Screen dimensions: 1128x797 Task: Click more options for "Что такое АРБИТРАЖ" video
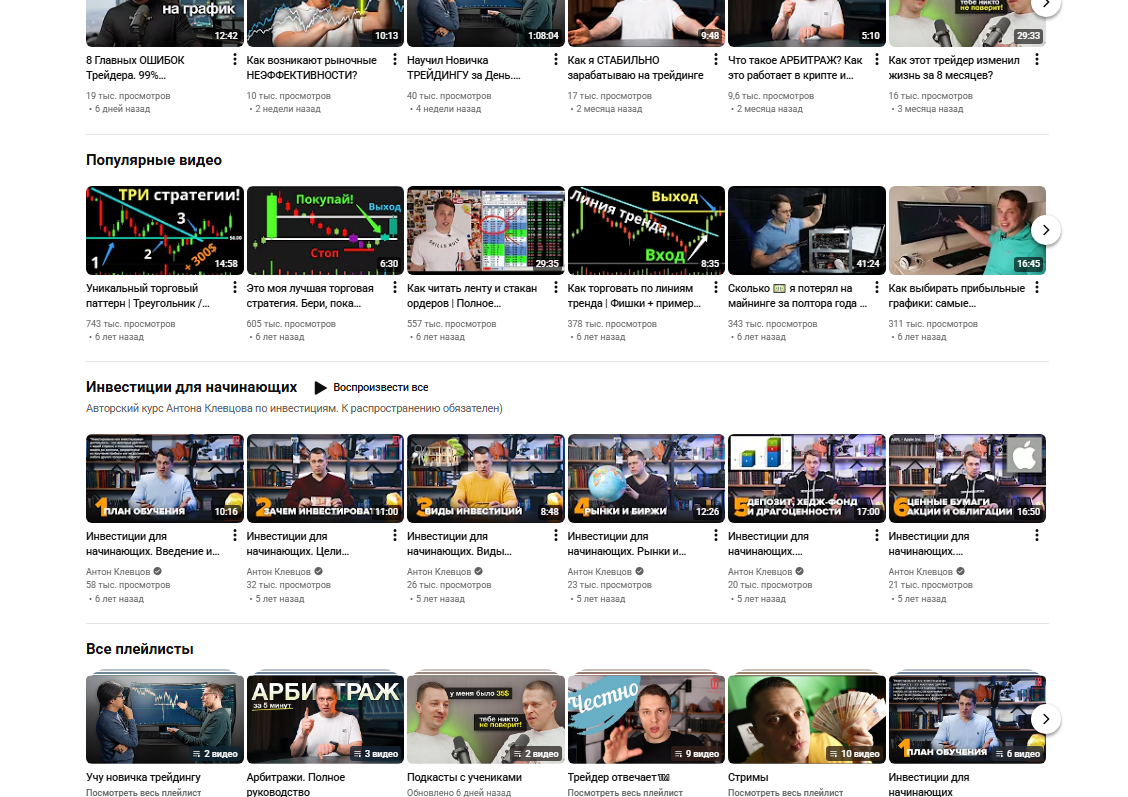click(876, 60)
